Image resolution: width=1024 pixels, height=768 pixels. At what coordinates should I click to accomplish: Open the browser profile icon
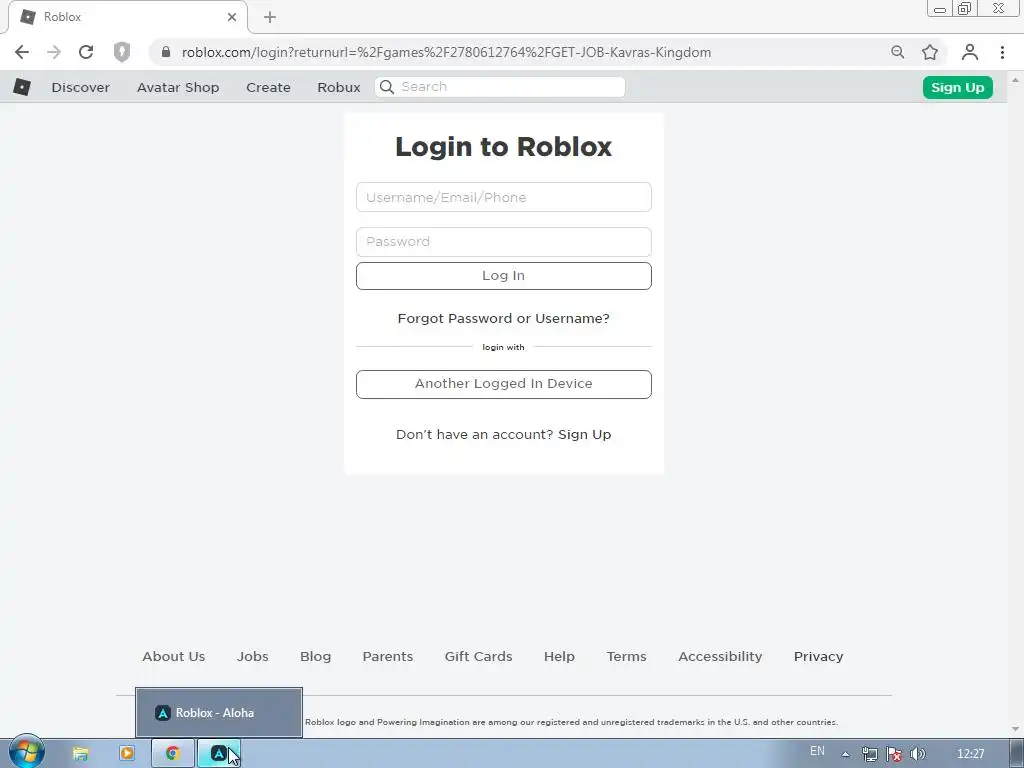(970, 52)
